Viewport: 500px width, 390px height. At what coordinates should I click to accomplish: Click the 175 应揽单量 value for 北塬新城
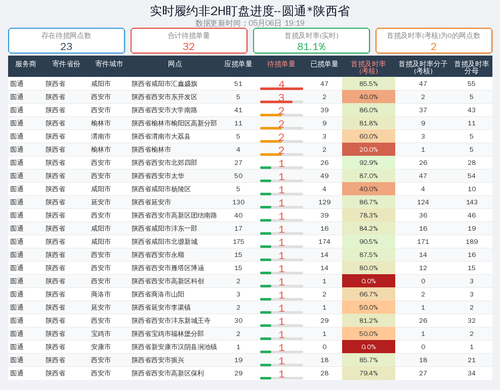[x=238, y=242]
